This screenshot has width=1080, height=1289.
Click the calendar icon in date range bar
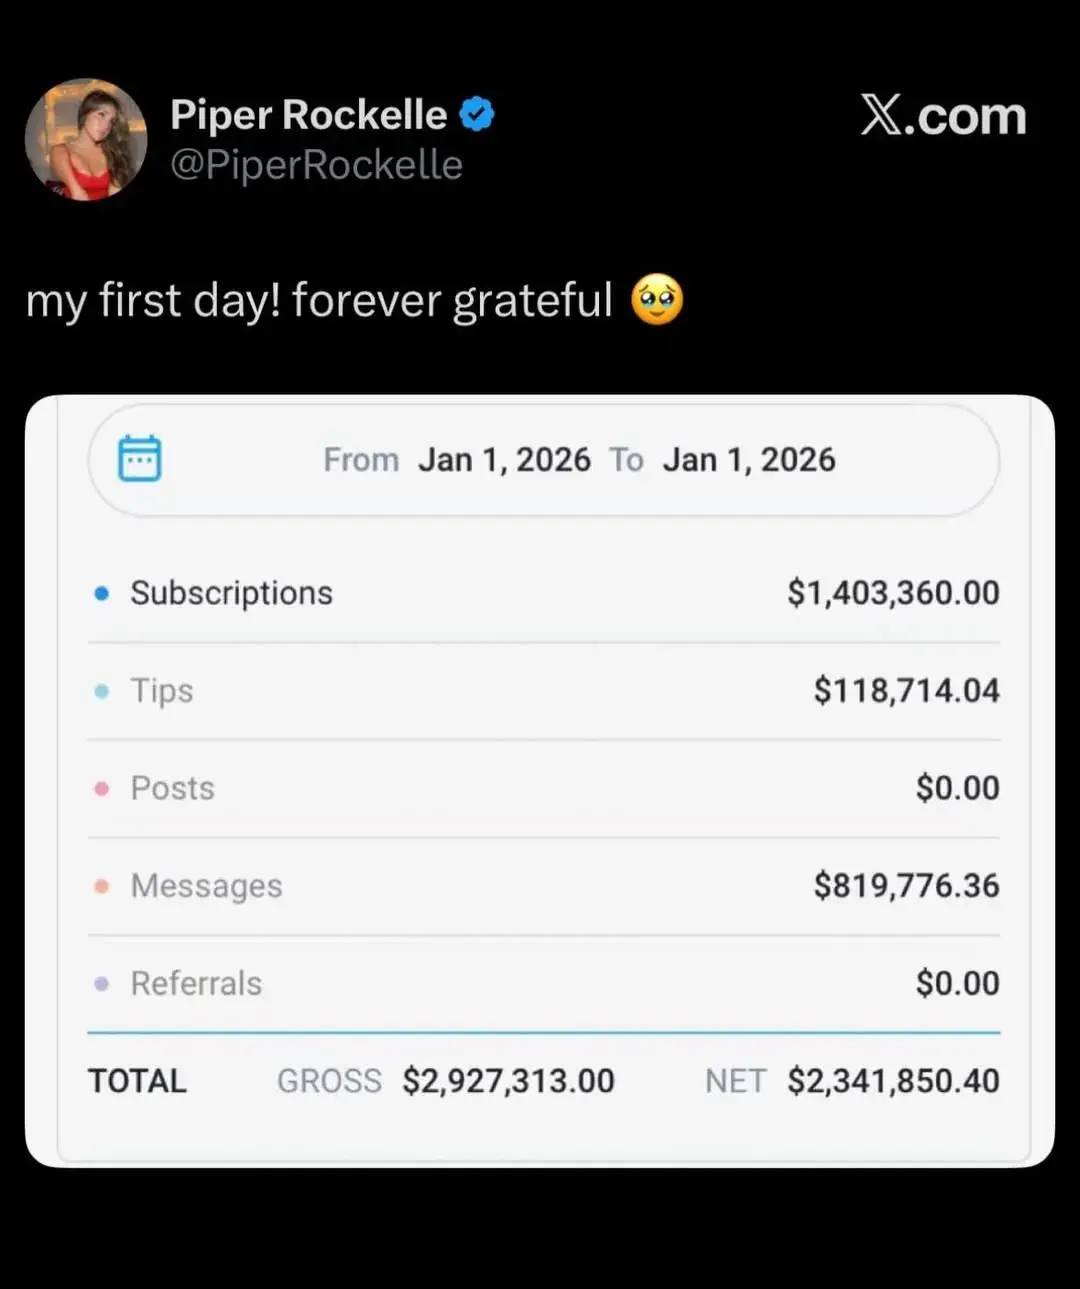tap(140, 459)
